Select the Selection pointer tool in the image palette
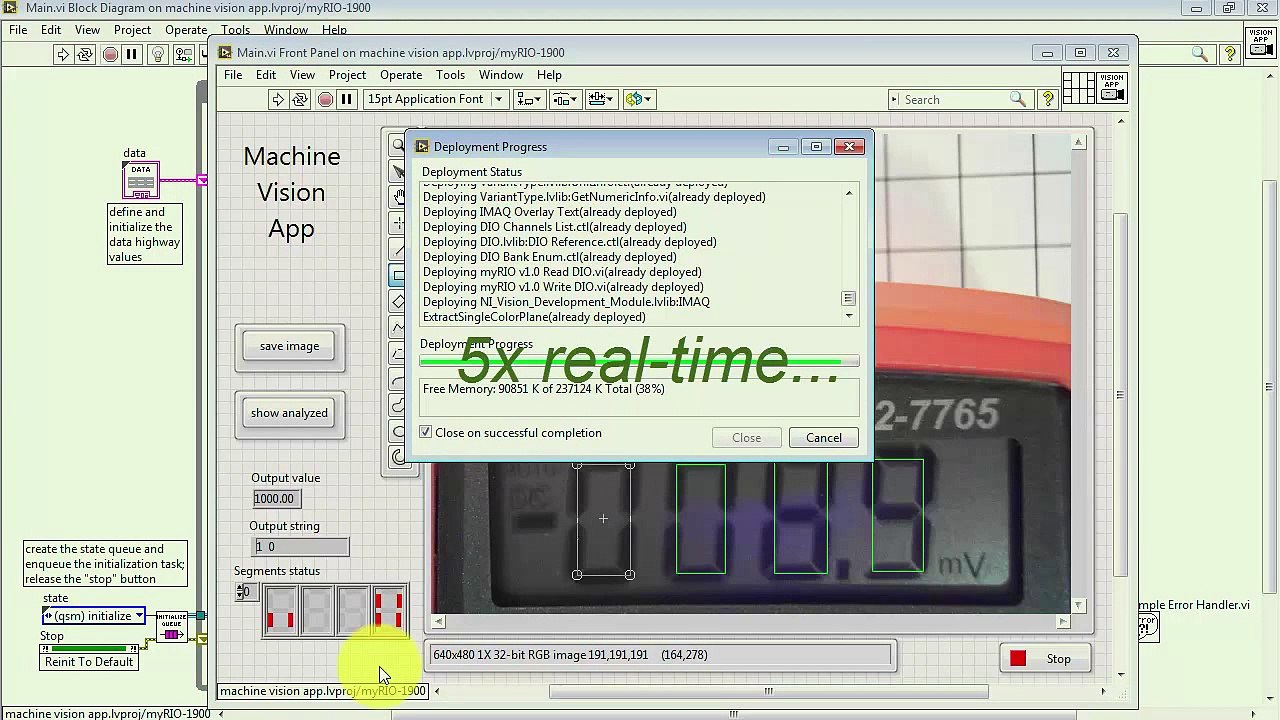This screenshot has width=1280, height=720. tap(399, 172)
